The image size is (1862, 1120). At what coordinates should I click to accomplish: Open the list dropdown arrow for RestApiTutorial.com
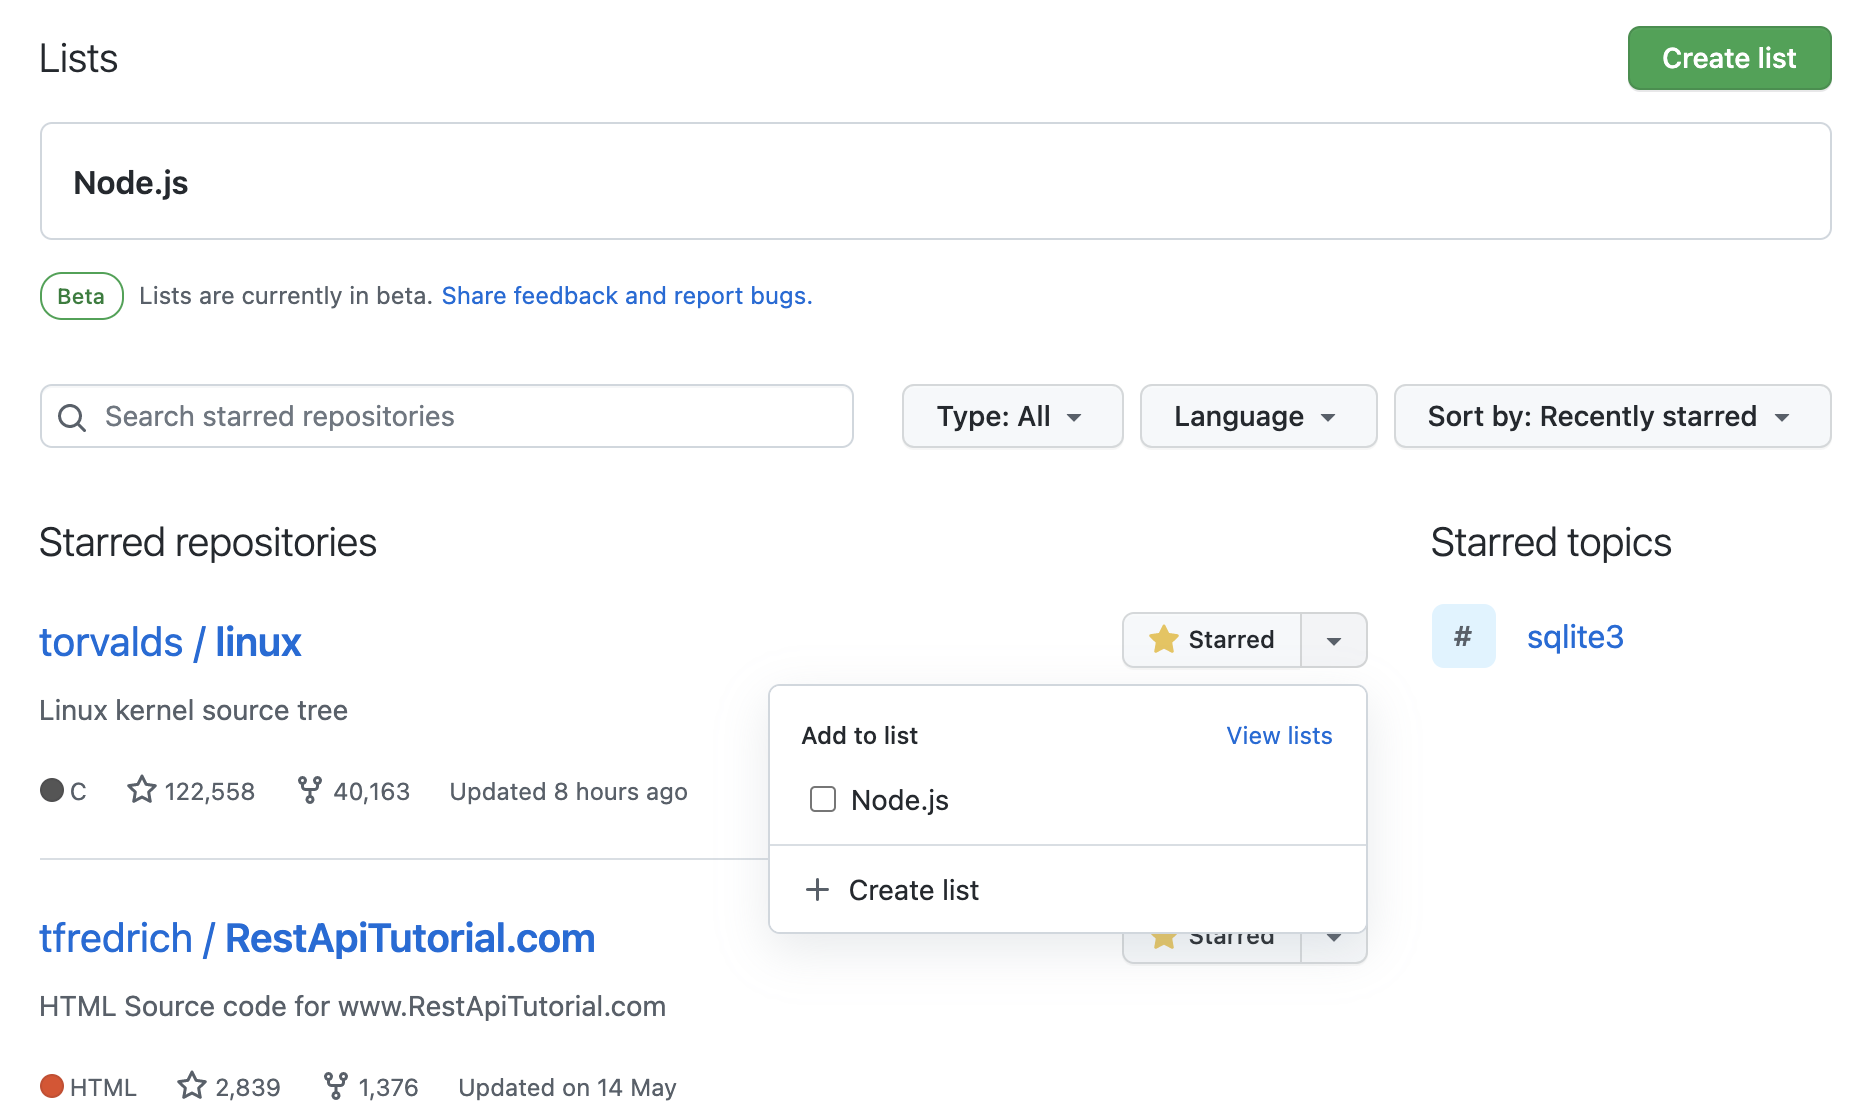pos(1334,947)
